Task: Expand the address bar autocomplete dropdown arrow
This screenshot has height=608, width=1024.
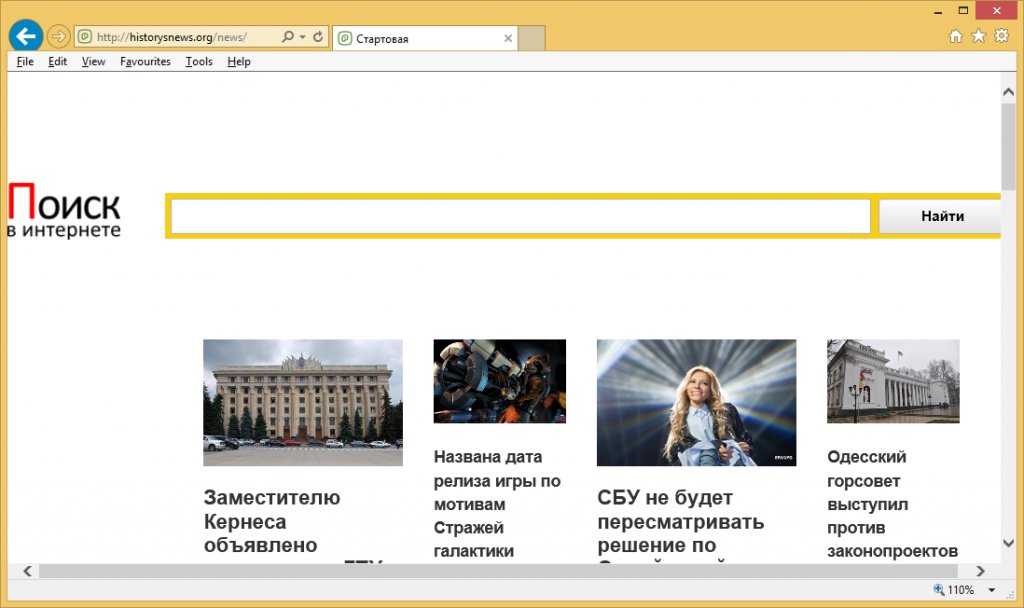Action: click(x=302, y=38)
